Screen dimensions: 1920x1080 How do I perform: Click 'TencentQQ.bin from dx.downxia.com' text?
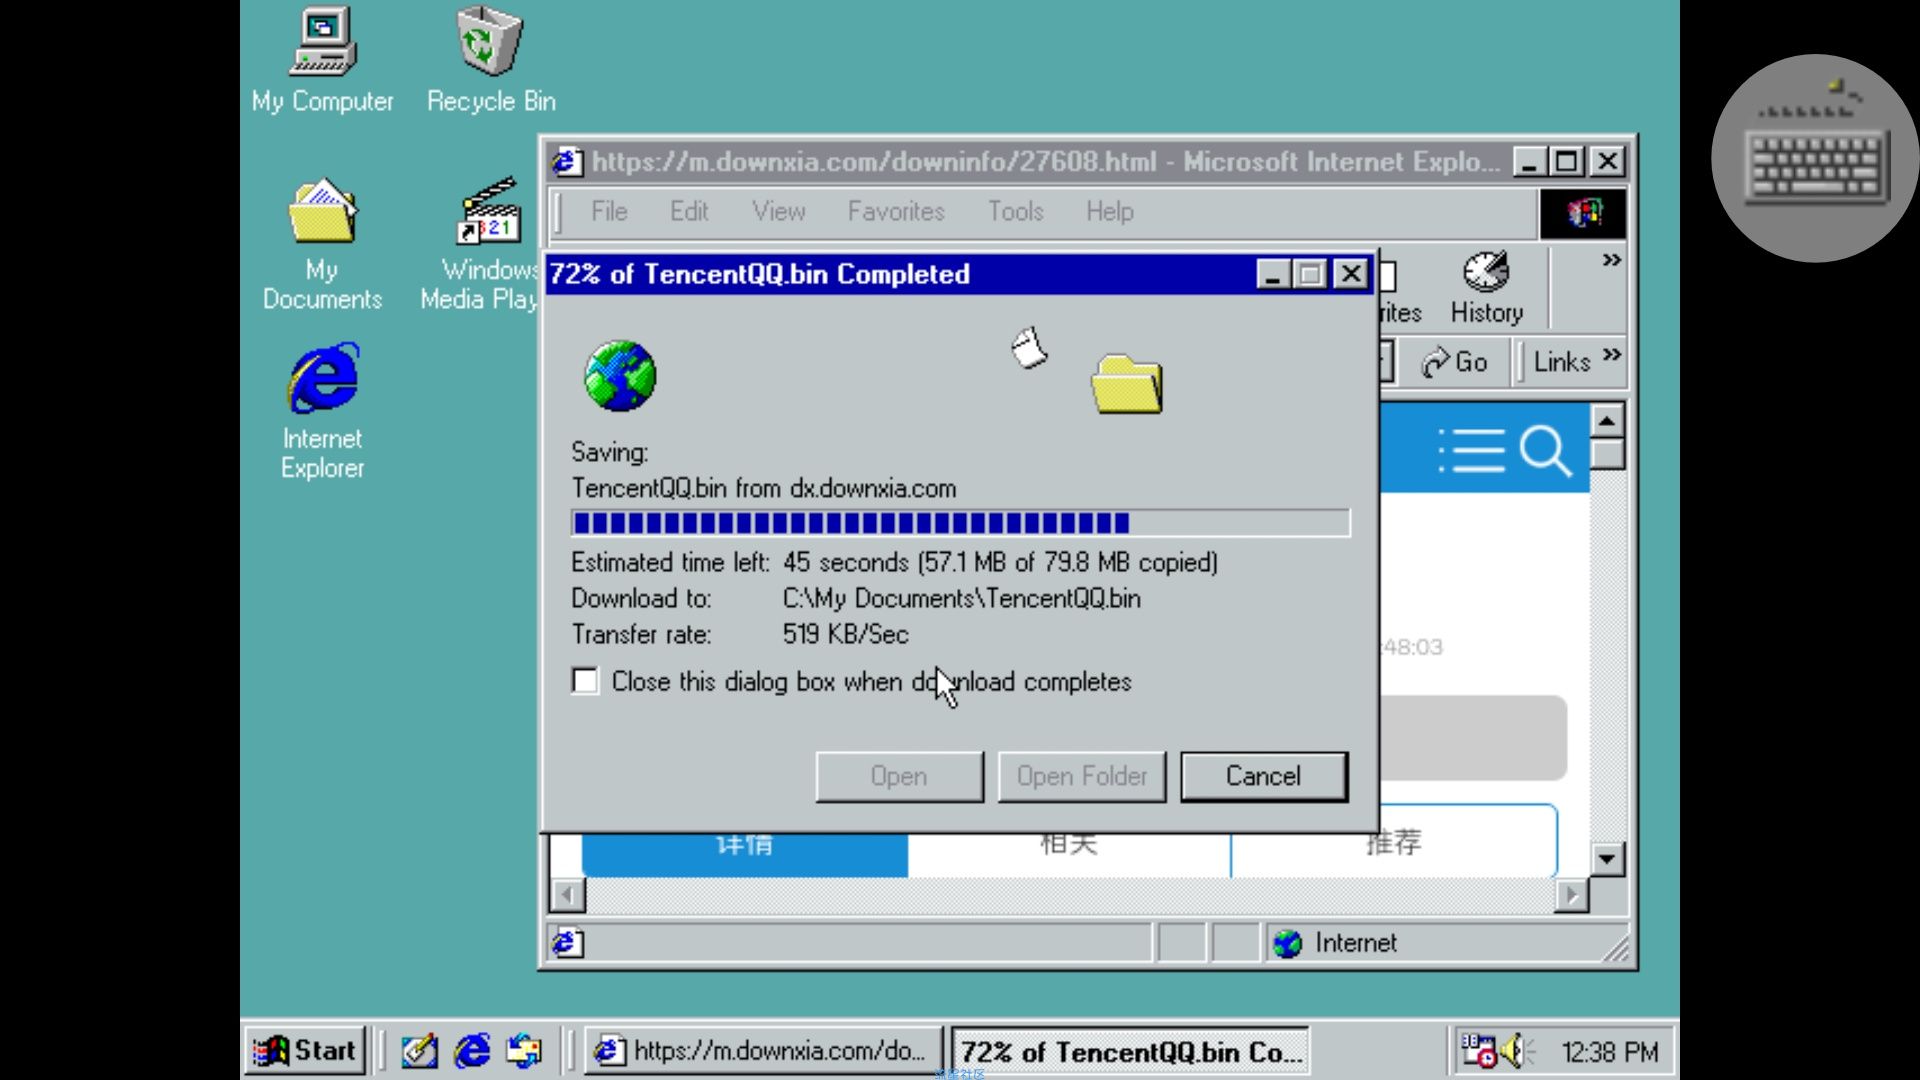764,488
